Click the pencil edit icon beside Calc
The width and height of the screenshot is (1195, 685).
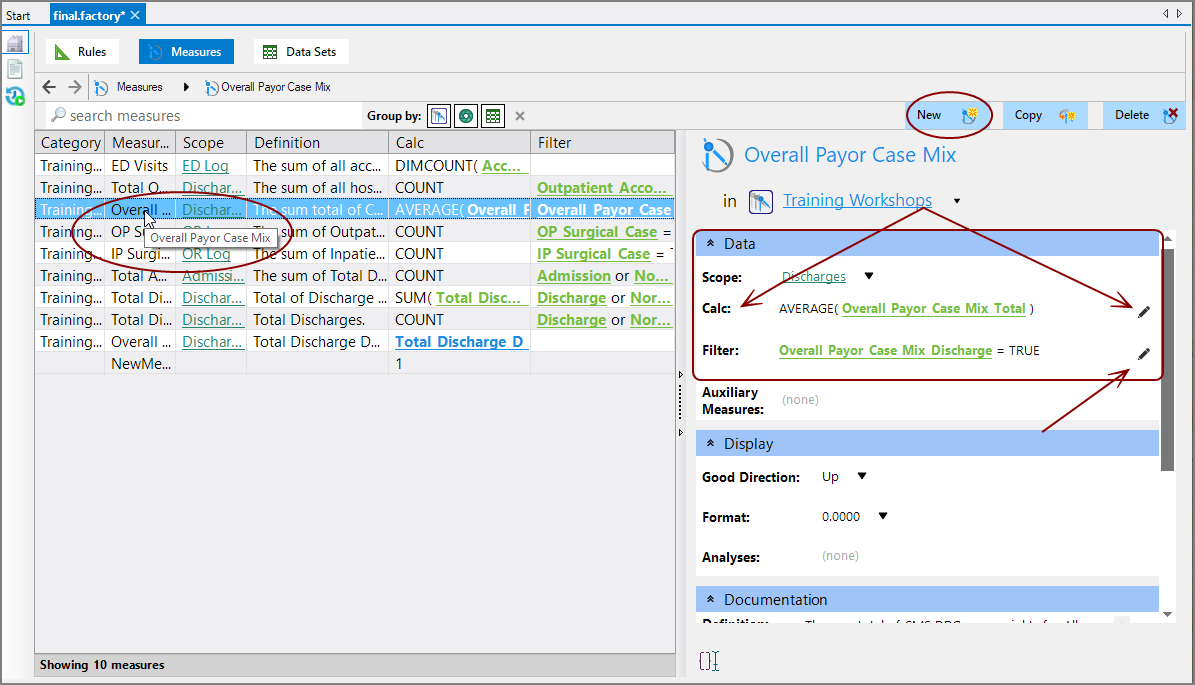point(1143,311)
